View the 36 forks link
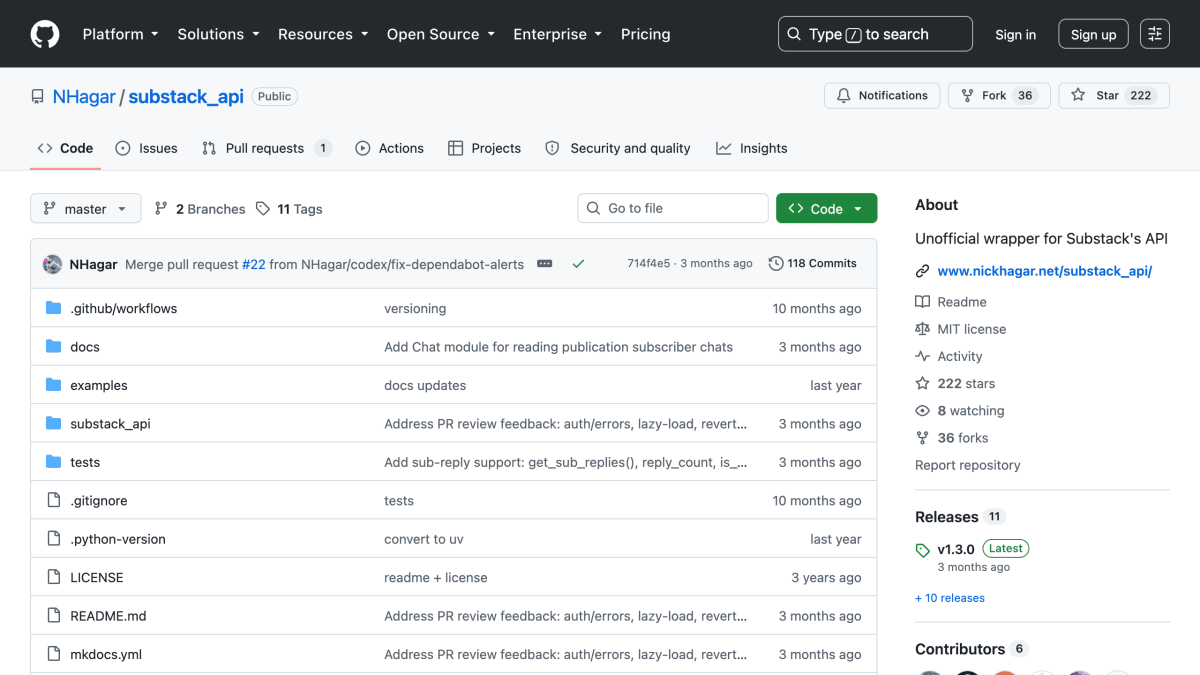This screenshot has width=1200, height=675. (952, 438)
